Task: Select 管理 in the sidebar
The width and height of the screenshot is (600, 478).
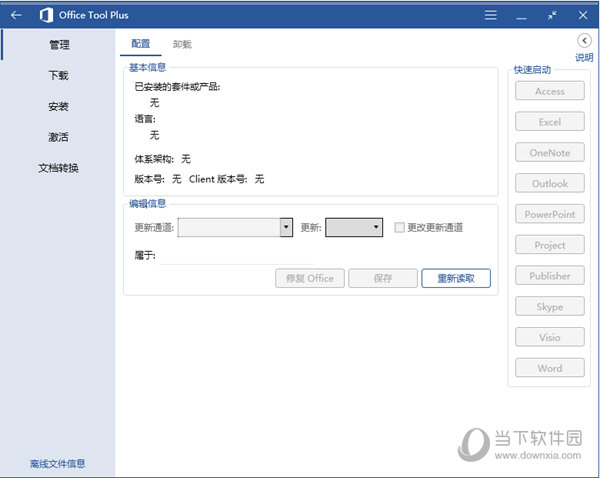Action: coord(59,45)
